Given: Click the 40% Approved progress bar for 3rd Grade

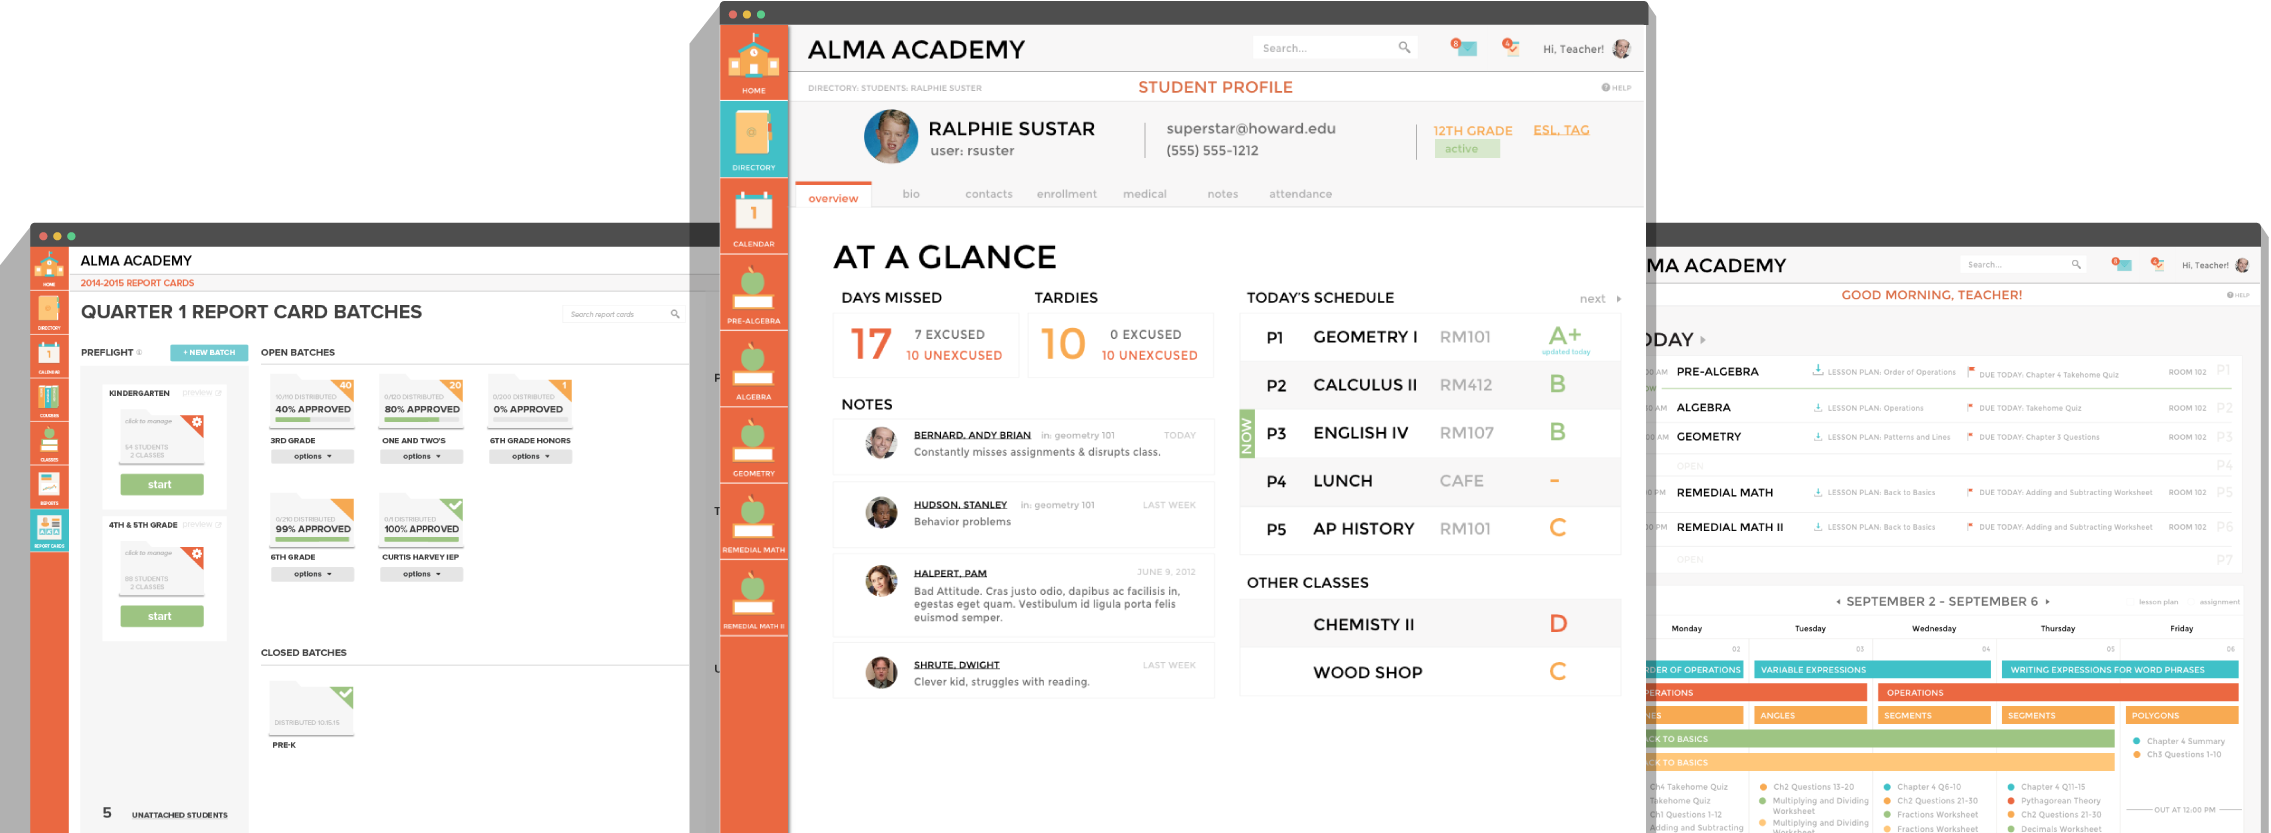Looking at the screenshot, I should click(313, 419).
